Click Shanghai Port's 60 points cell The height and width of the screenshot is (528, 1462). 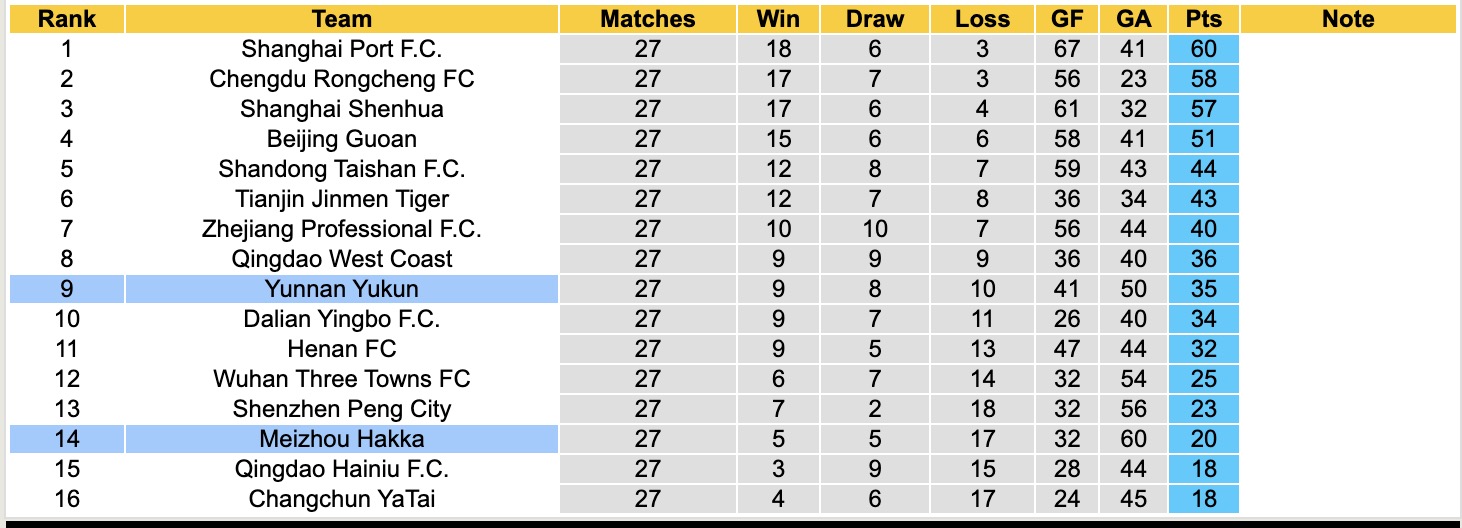coord(1203,49)
